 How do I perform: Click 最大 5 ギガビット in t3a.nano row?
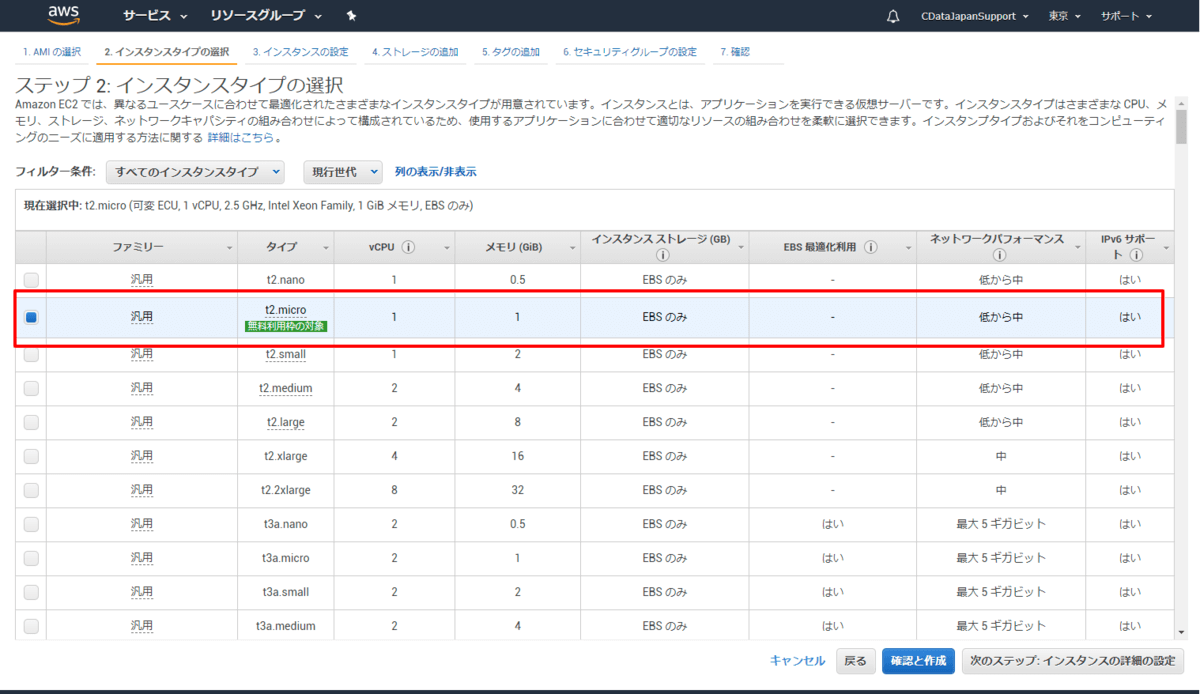pyautogui.click(x=1001, y=524)
